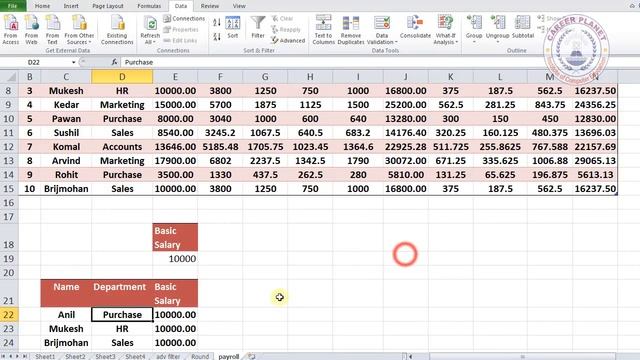The image size is (640, 360).
Task: Select column D header
Action: click(x=122, y=77)
